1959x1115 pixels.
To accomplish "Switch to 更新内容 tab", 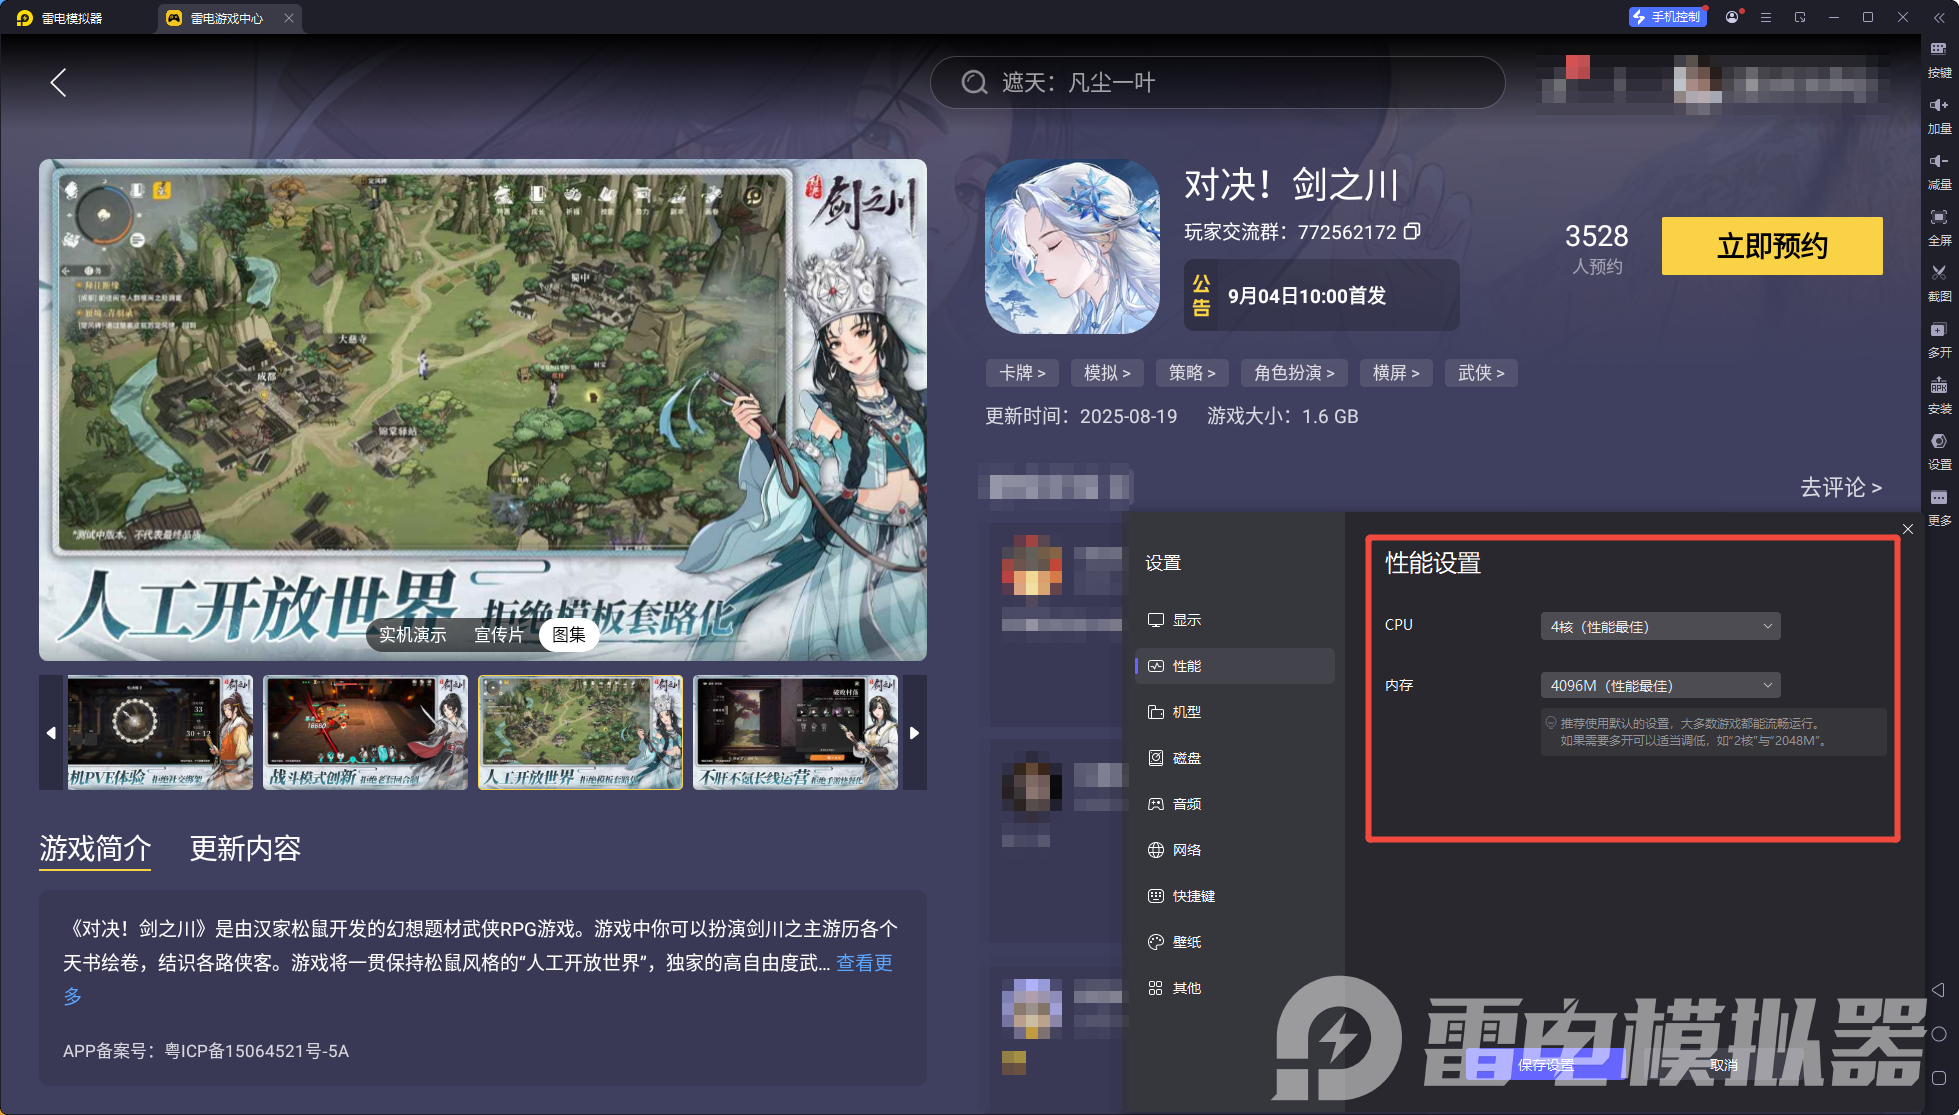I will pyautogui.click(x=245, y=849).
